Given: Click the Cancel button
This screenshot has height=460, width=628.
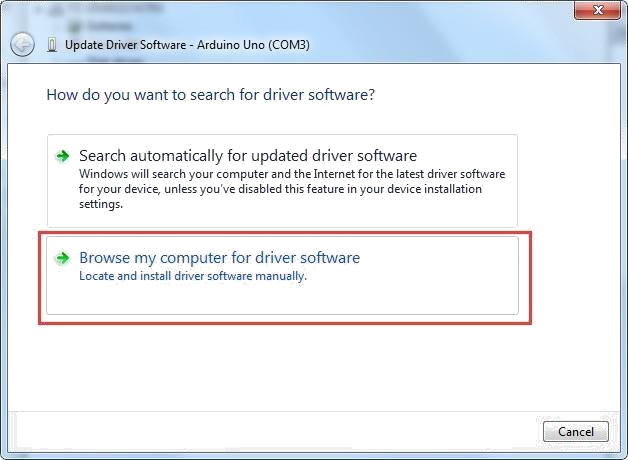Looking at the screenshot, I should tap(576, 432).
